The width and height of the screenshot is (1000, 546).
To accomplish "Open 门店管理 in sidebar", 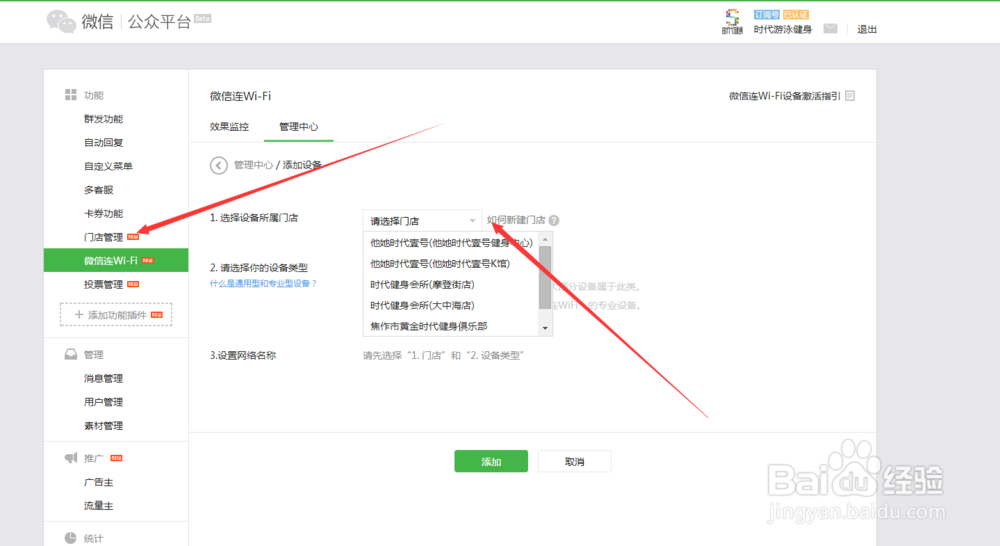I will point(103,237).
